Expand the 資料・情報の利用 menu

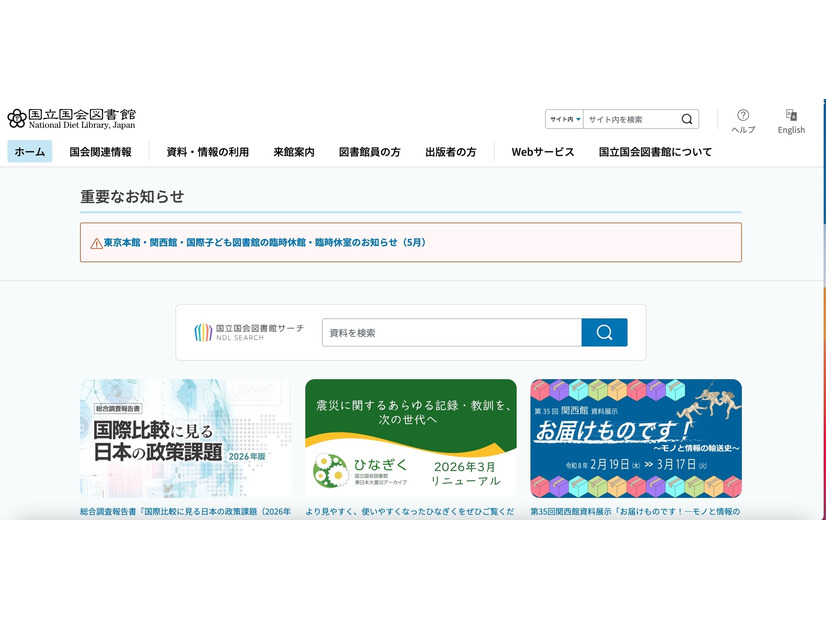pyautogui.click(x=207, y=152)
